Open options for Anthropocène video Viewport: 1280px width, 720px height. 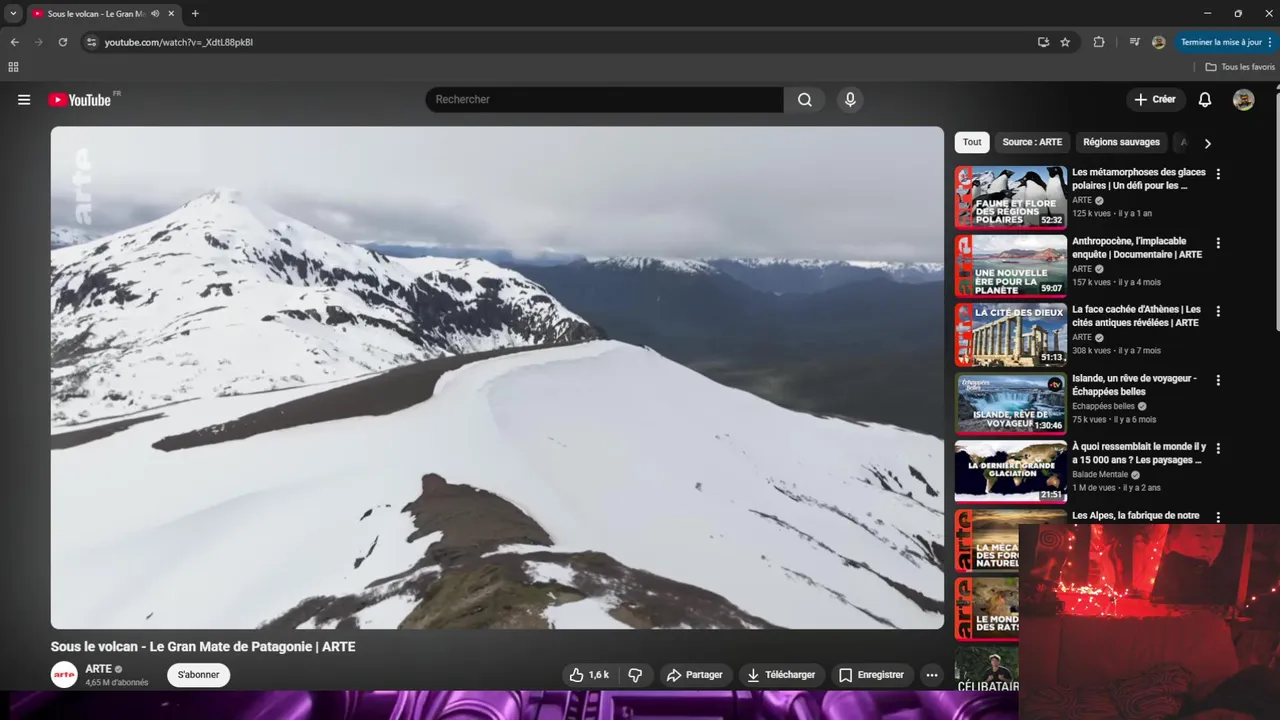click(1218, 243)
